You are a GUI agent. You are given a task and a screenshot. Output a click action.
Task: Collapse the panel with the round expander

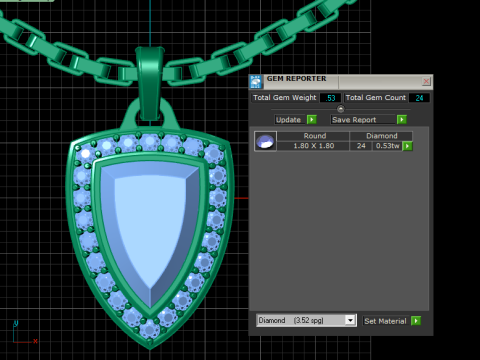tap(340, 109)
